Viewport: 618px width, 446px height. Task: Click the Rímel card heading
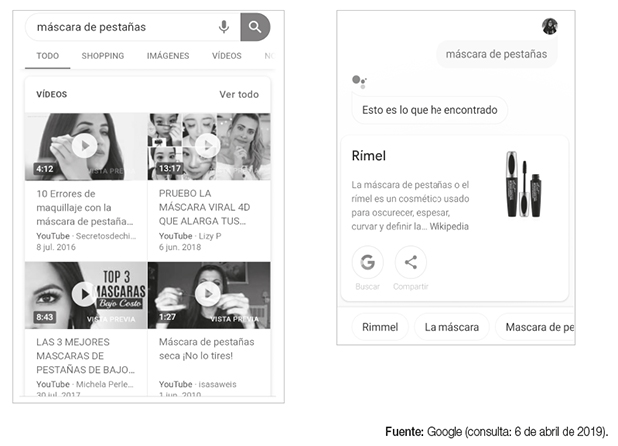point(369,156)
